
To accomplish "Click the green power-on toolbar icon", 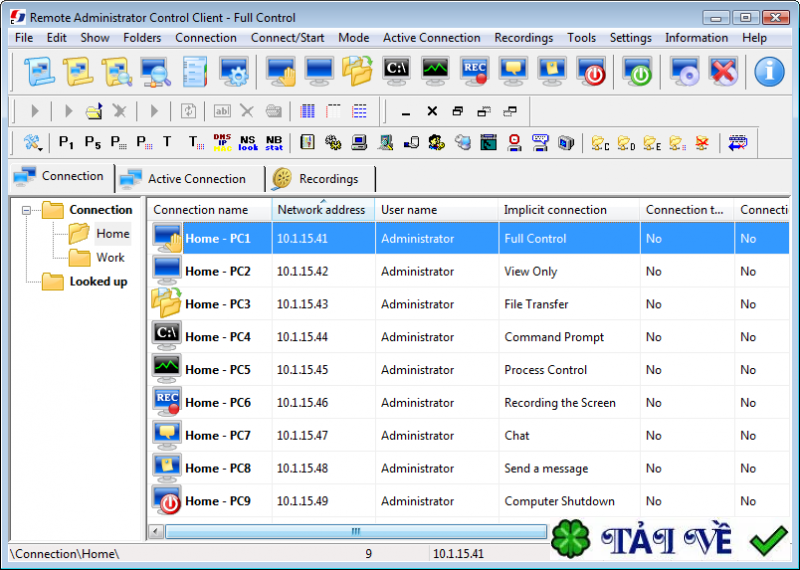I will point(637,72).
